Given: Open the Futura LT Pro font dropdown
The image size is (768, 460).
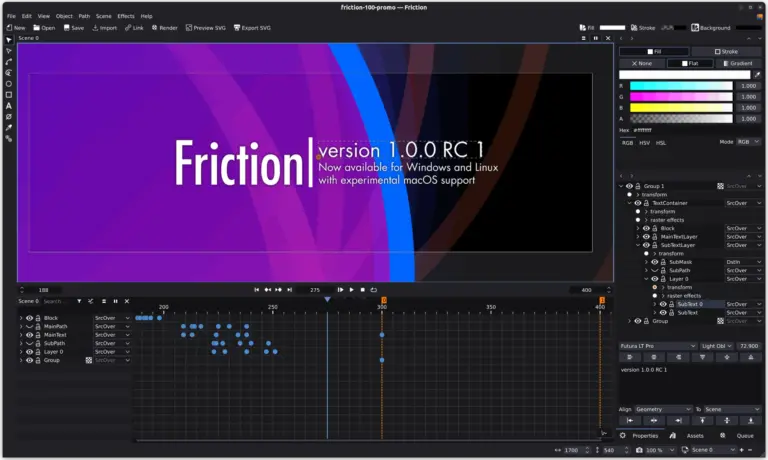Looking at the screenshot, I should tap(657, 346).
